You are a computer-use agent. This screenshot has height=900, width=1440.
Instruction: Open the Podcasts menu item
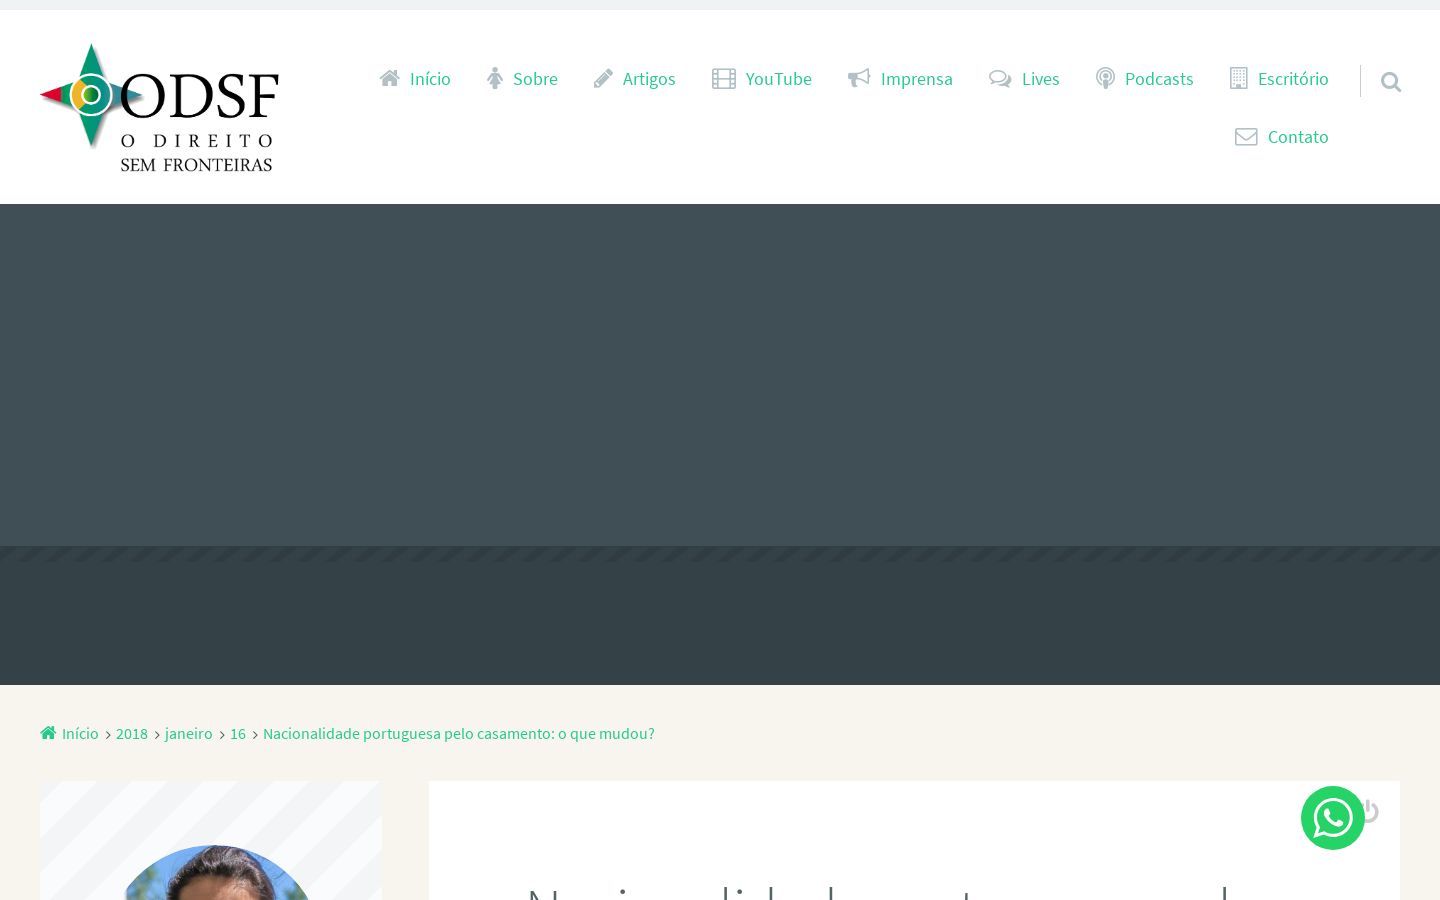coord(1159,79)
